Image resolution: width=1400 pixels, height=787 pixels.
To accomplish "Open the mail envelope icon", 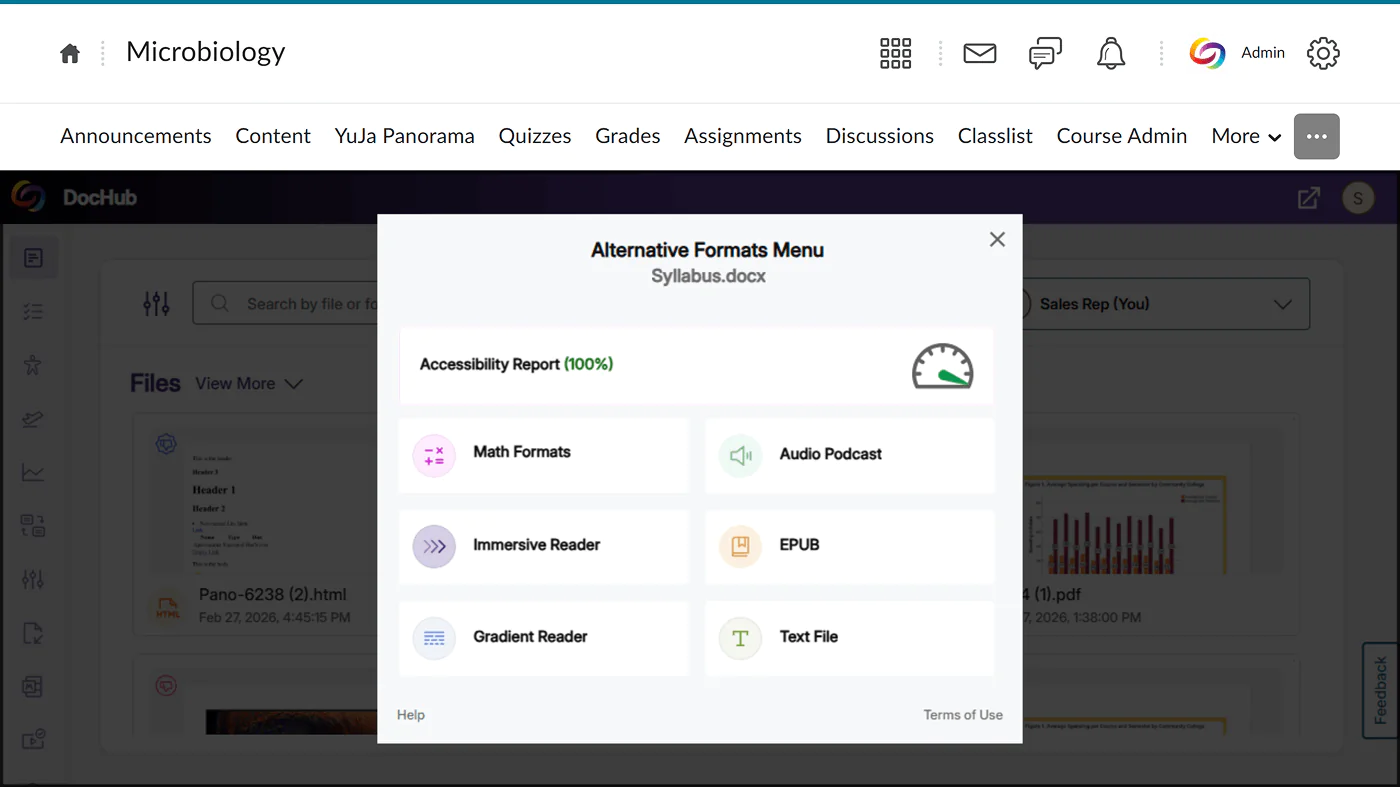I will [x=979, y=53].
